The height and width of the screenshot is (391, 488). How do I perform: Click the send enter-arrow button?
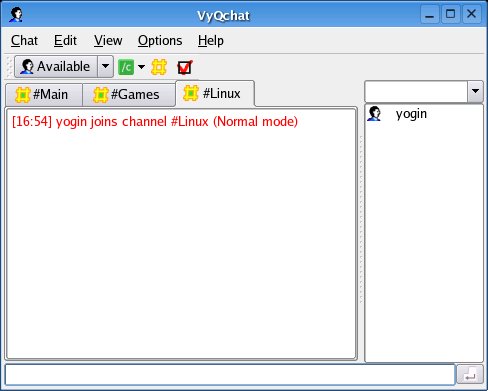click(470, 375)
